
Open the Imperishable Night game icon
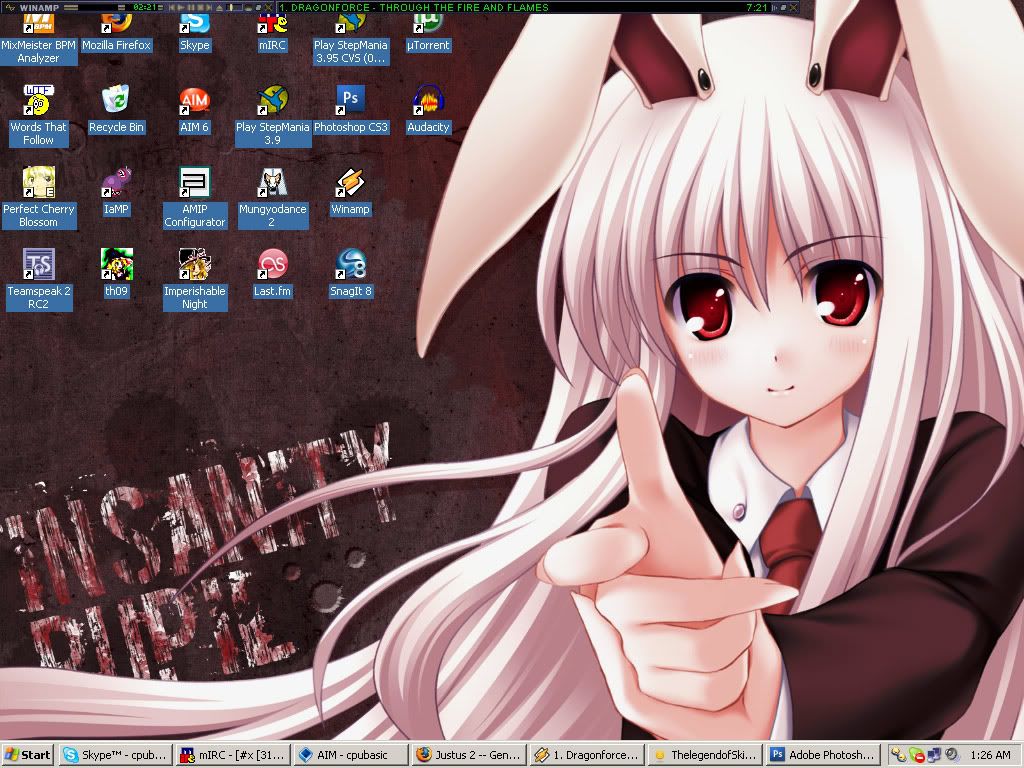click(x=194, y=264)
